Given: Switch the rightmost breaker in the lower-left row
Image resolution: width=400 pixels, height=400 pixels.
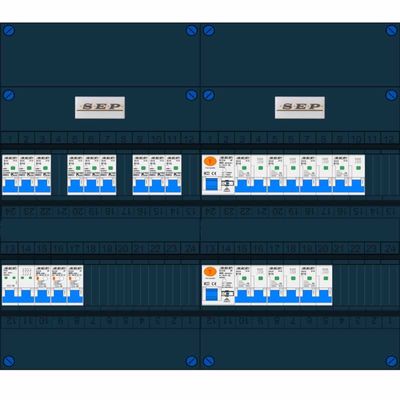Looking at the screenshot, I should coord(75,296).
